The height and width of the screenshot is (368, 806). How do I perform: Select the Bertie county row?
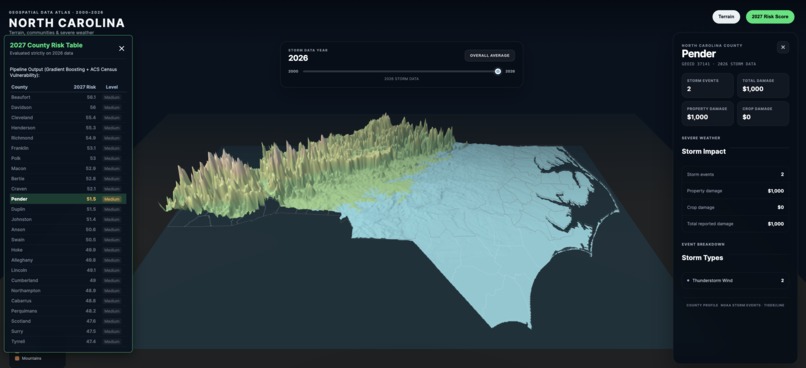68,179
